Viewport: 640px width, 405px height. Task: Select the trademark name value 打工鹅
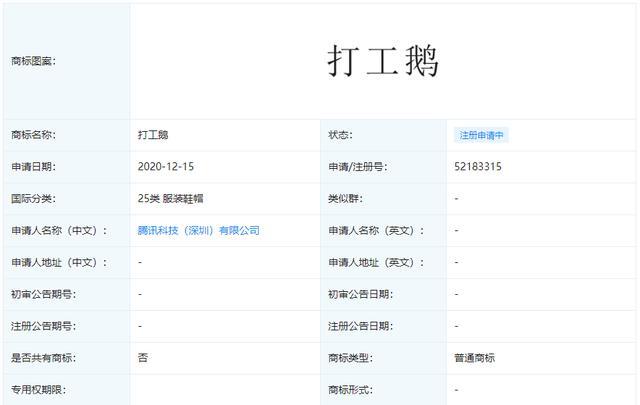(160, 135)
